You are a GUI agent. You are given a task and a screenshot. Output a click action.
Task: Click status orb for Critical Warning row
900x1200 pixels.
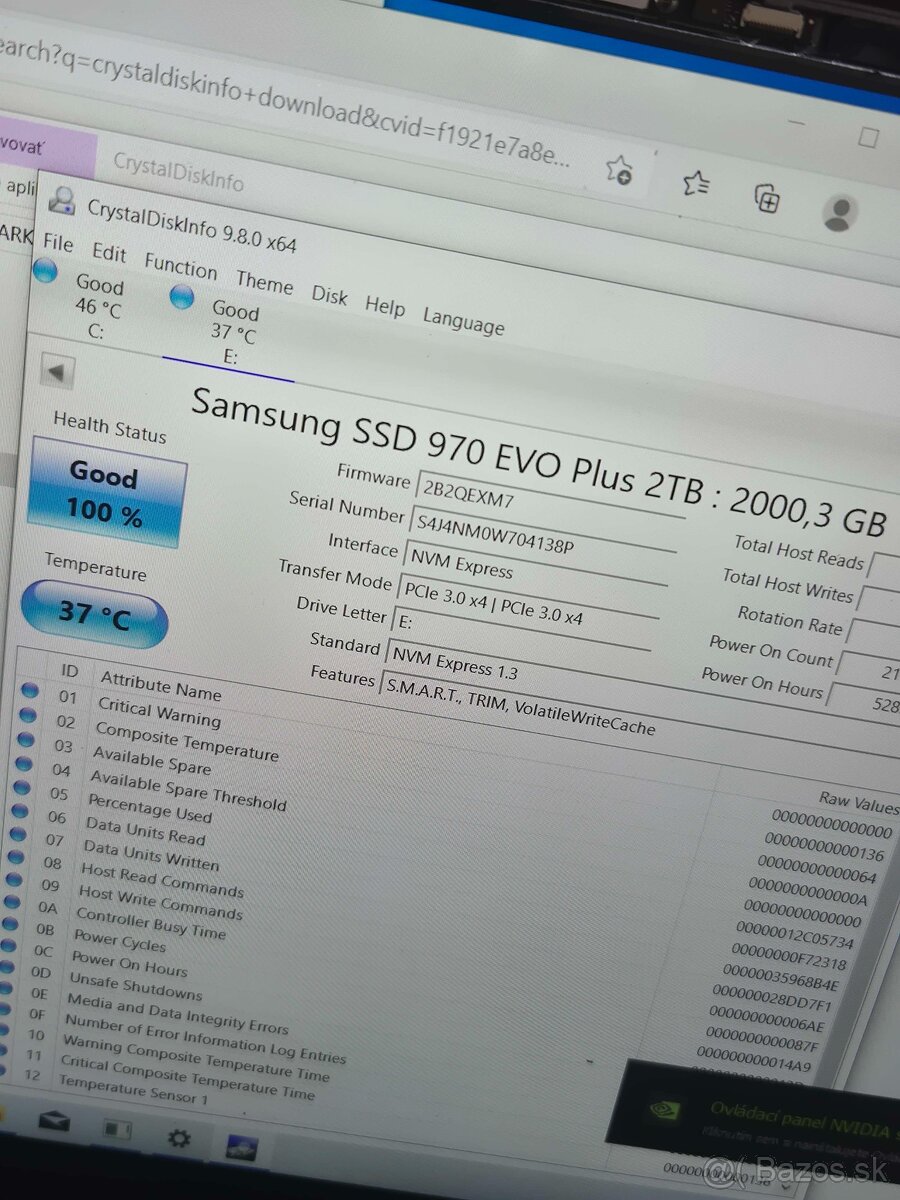(29, 690)
